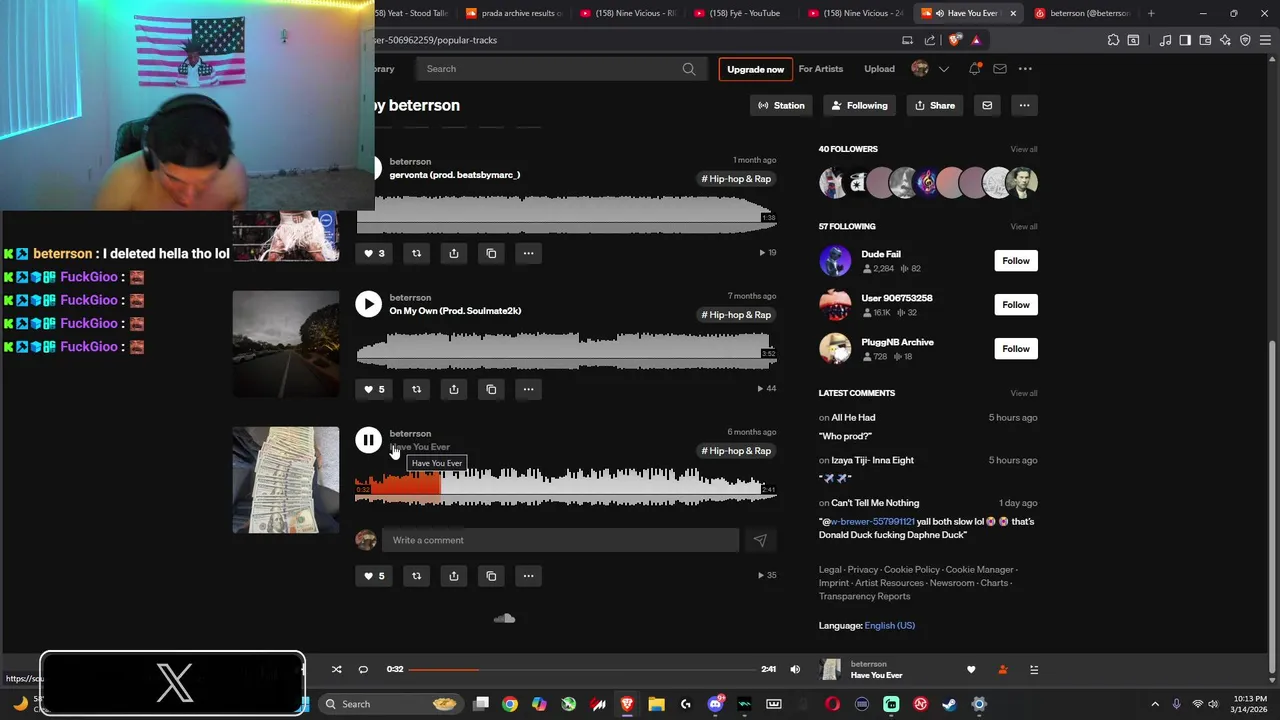Open Chrome from taskbar

tap(510, 704)
